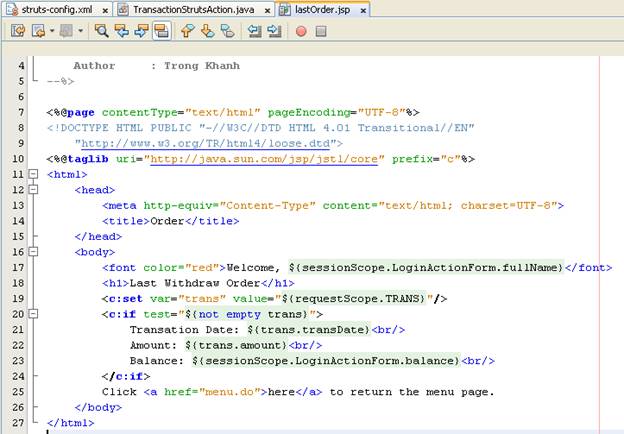The height and width of the screenshot is (434, 624).
Task: Click the DOCTYPE declaration on line 8
Action: point(261,128)
